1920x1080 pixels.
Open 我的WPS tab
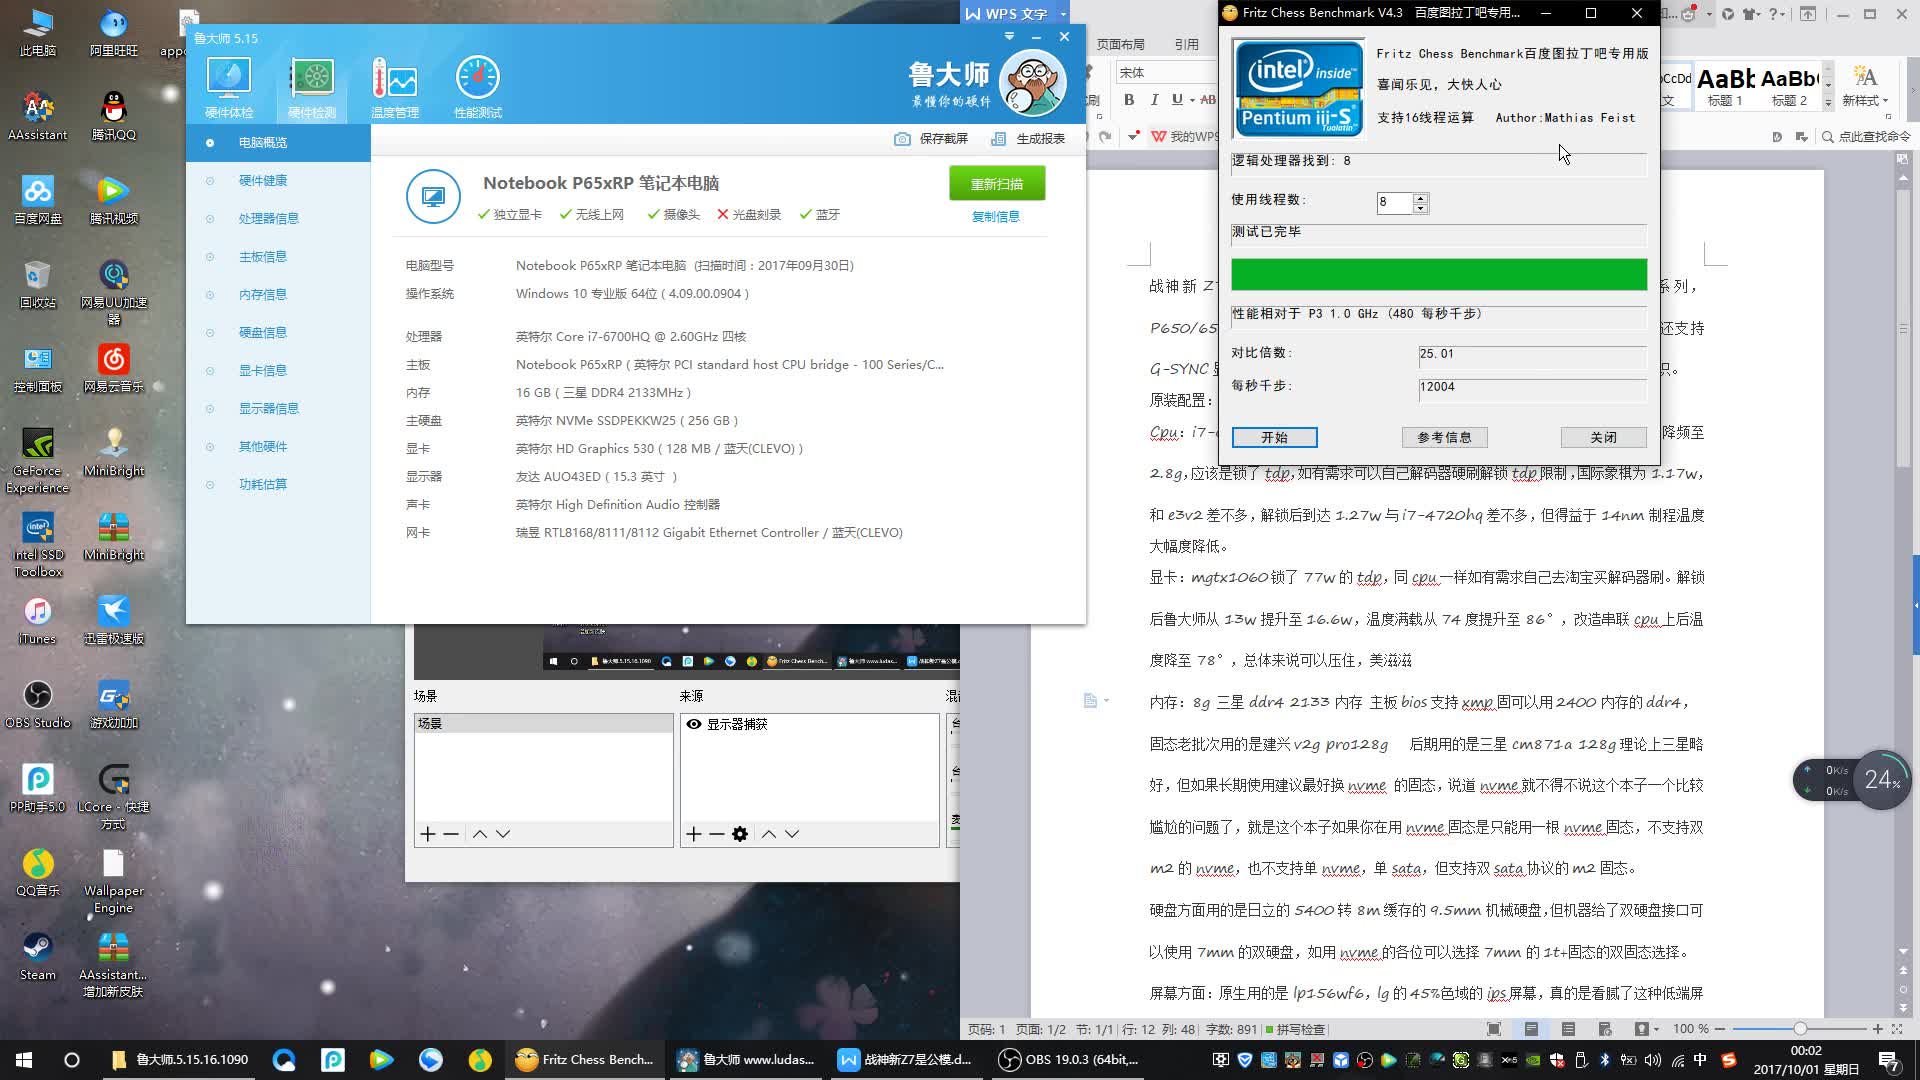pyautogui.click(x=1186, y=137)
